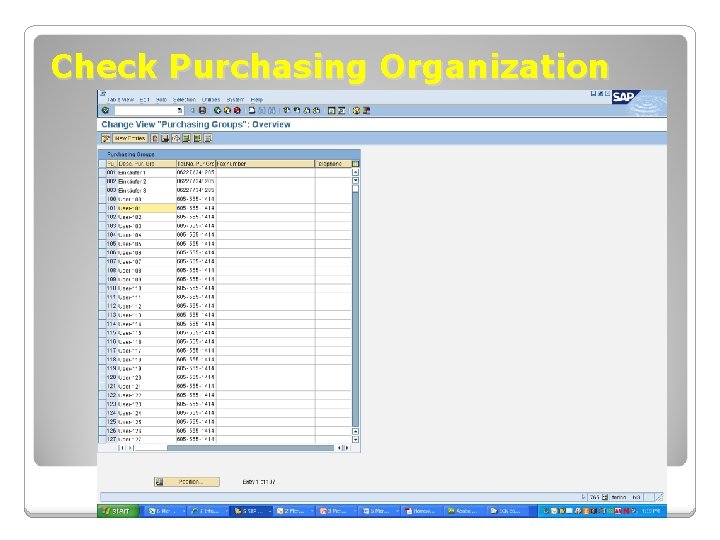The image size is (720, 540).
Task: Click the First Page icon
Action: (x=287, y=110)
